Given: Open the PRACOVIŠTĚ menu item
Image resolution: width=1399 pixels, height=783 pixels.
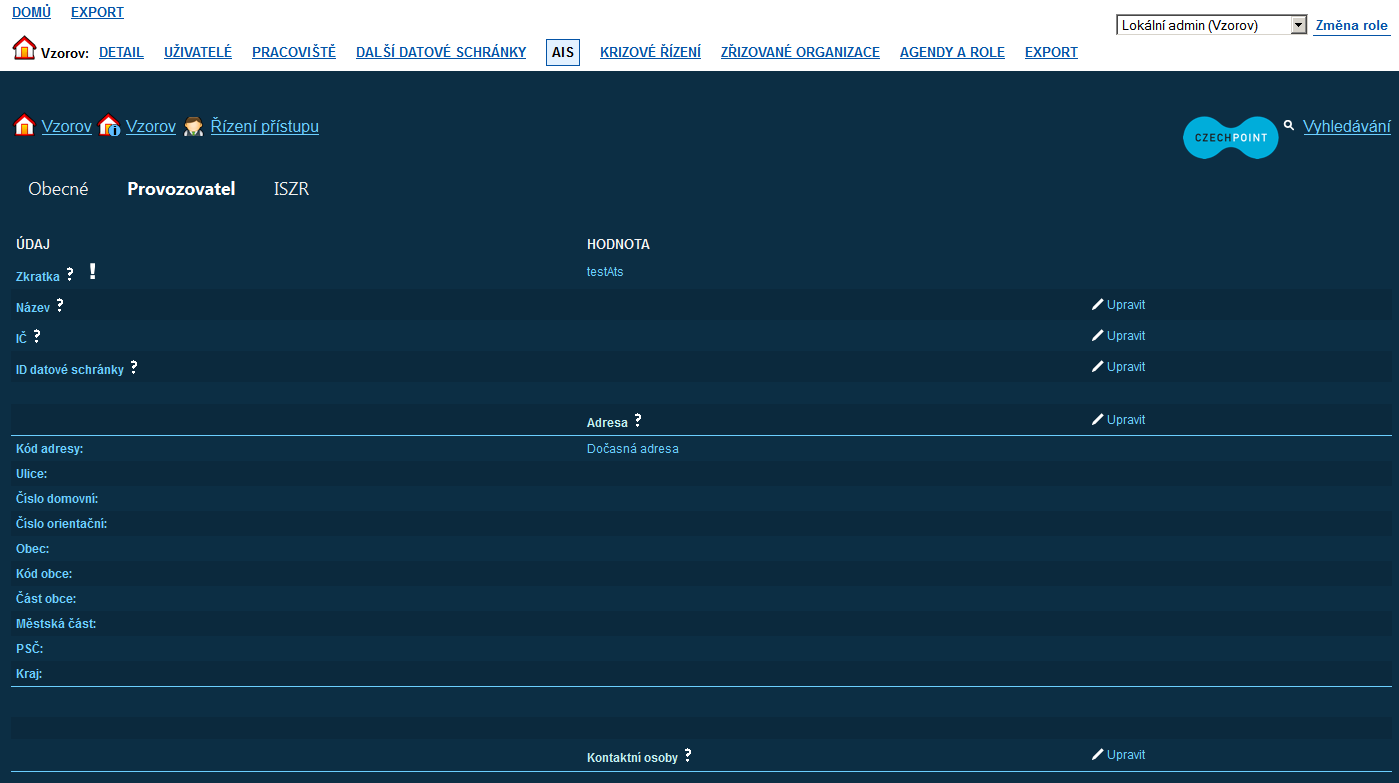Looking at the screenshot, I should click(294, 52).
